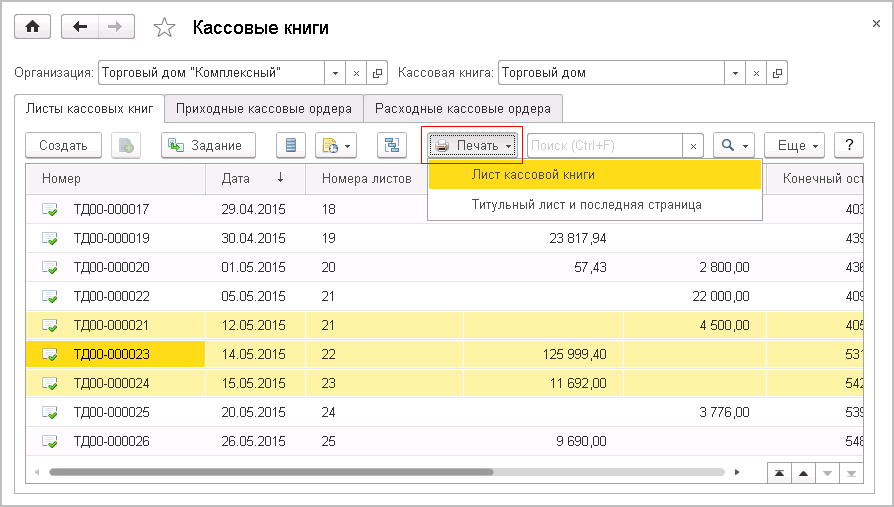This screenshot has height=507, width=894.
Task: Go back with the left arrow
Action: point(81,27)
